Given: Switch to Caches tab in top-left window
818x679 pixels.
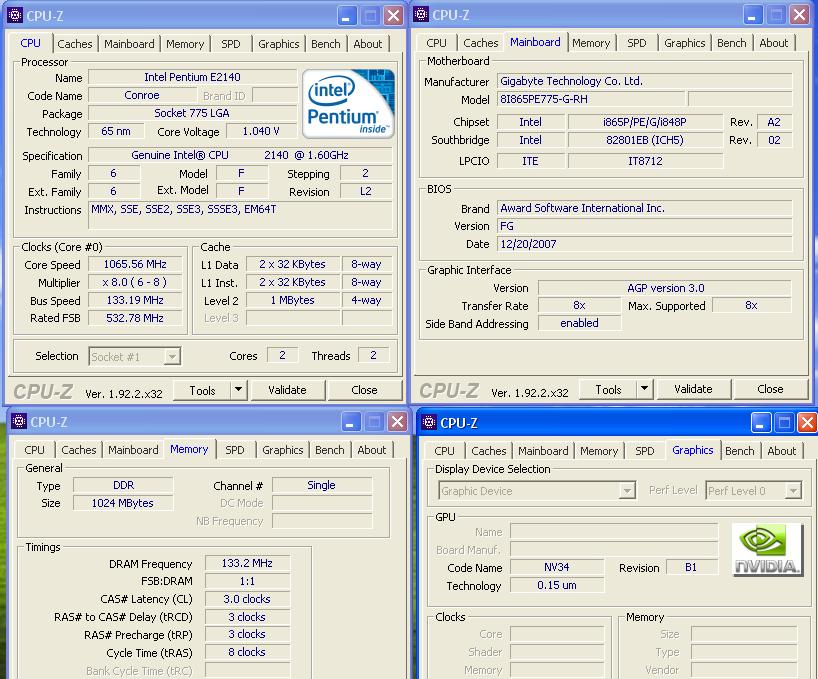Looking at the screenshot, I should [x=75, y=44].
